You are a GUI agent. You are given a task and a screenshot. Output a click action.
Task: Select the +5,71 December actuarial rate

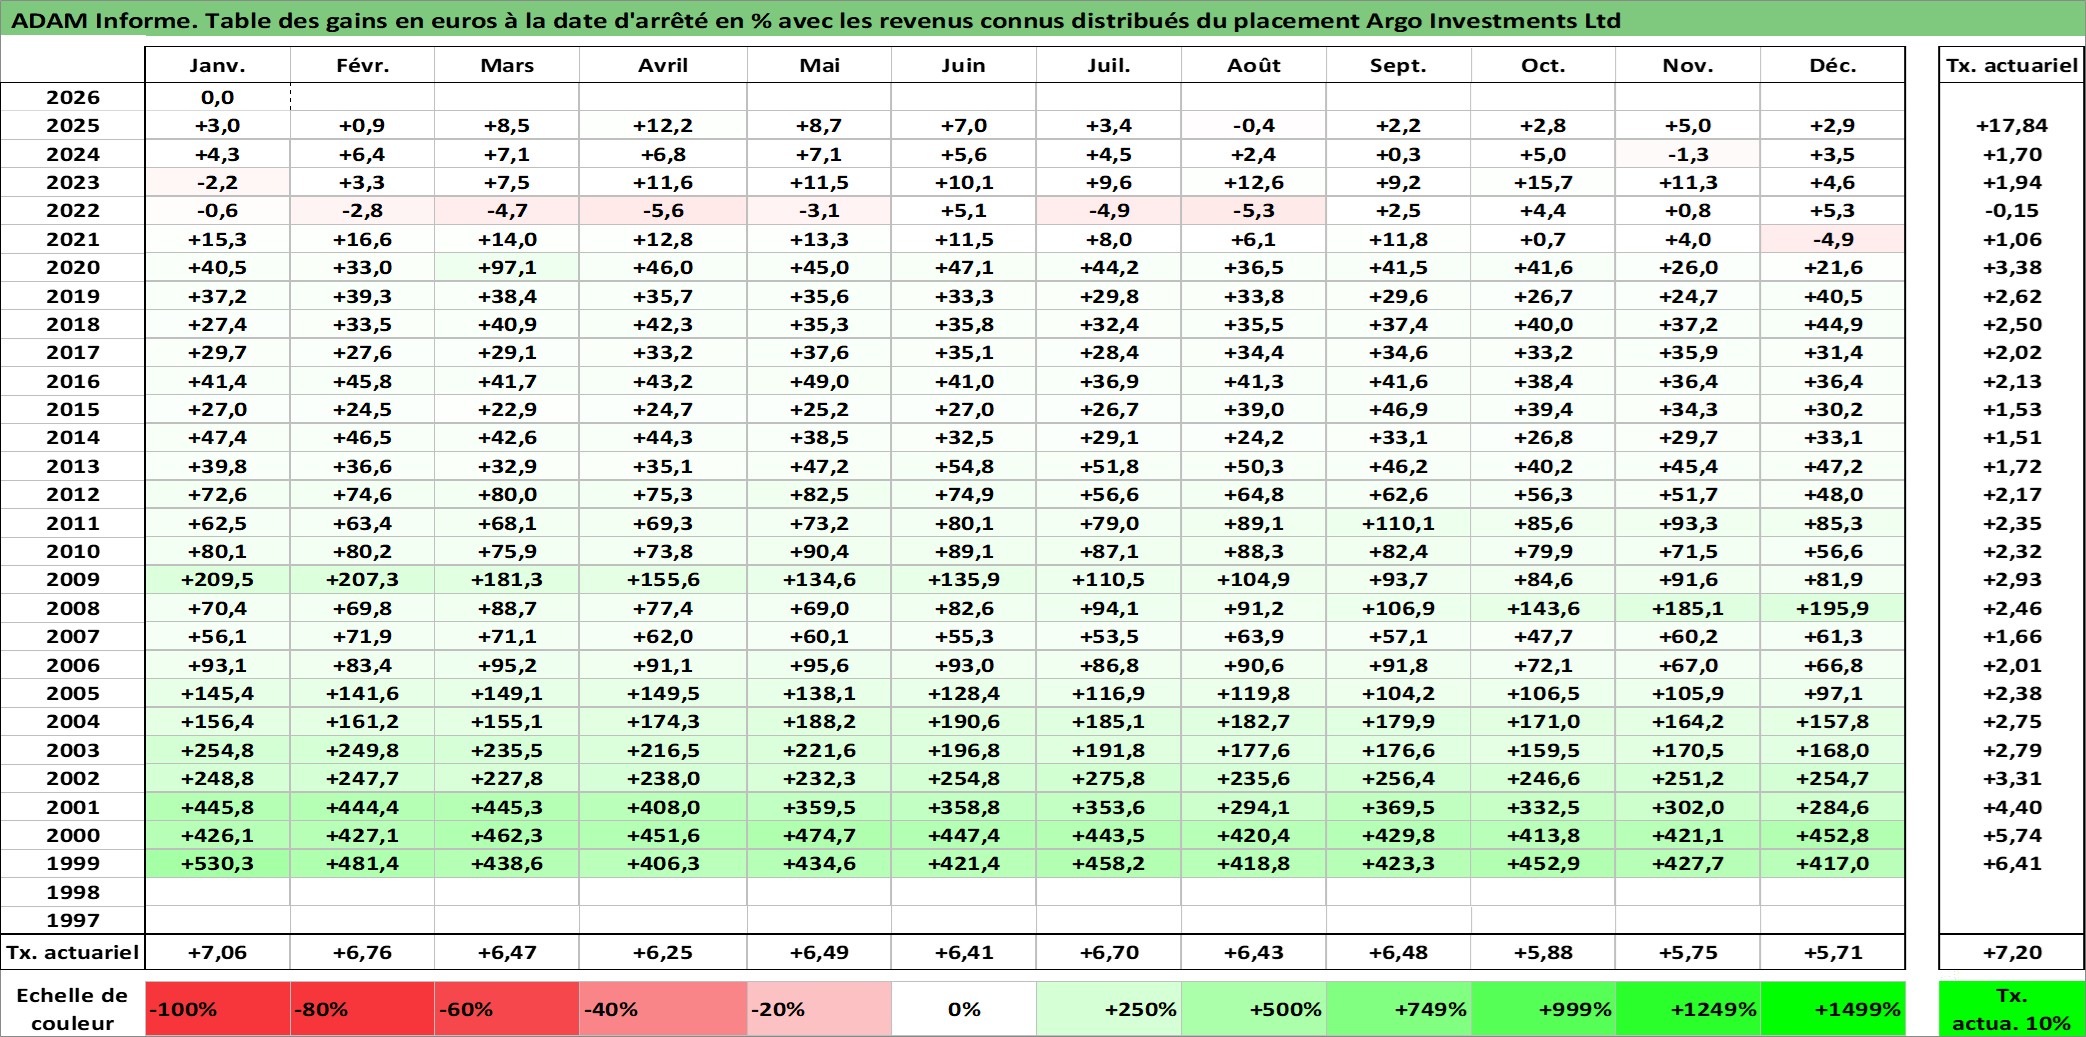1833,952
